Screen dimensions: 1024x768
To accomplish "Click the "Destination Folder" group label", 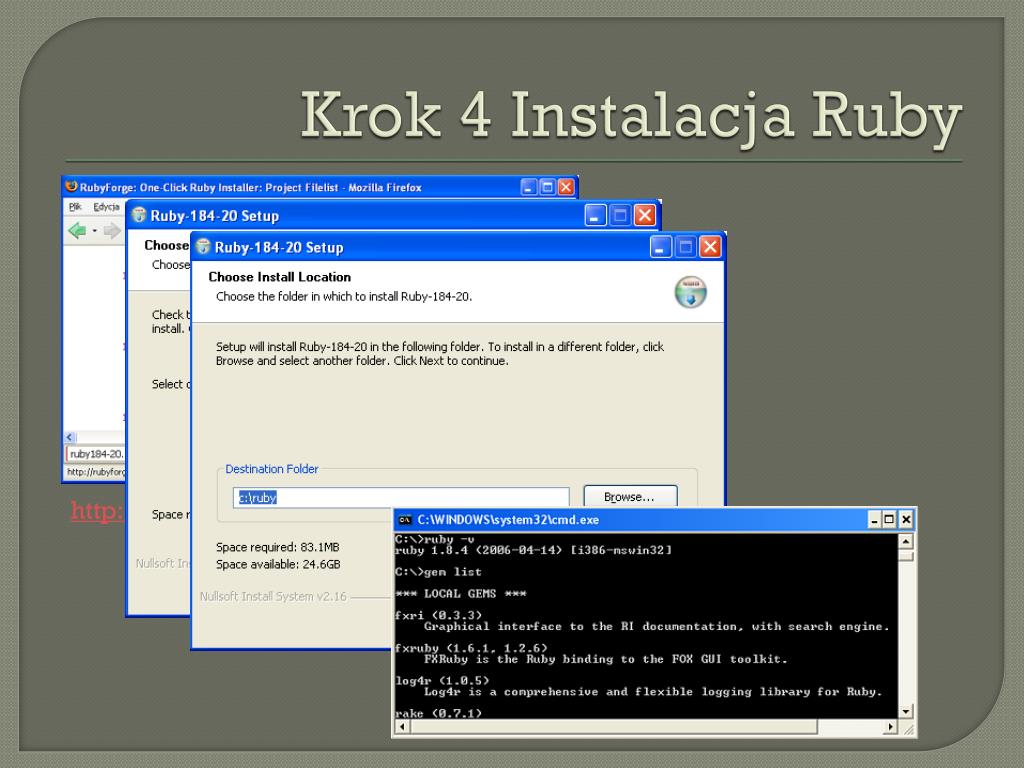I will pos(272,469).
